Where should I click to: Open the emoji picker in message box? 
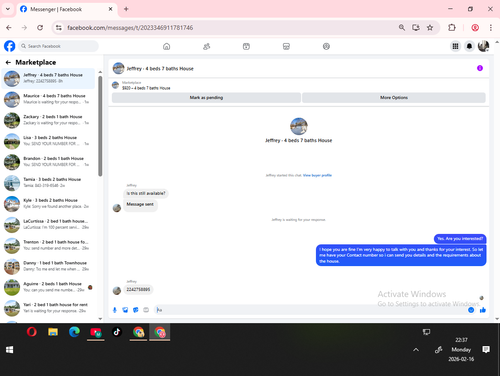click(x=471, y=310)
